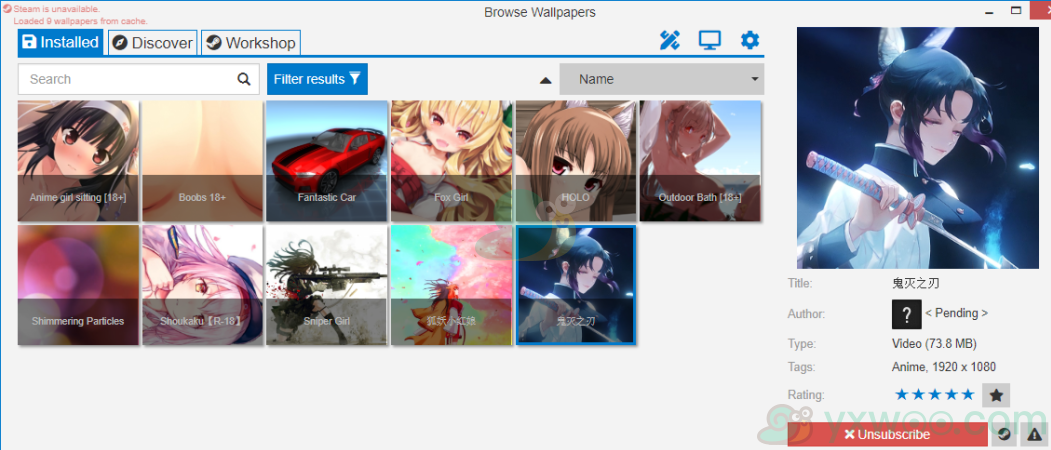This screenshot has width=1051, height=450.
Task: Switch to the Workshop tab
Action: point(251,43)
